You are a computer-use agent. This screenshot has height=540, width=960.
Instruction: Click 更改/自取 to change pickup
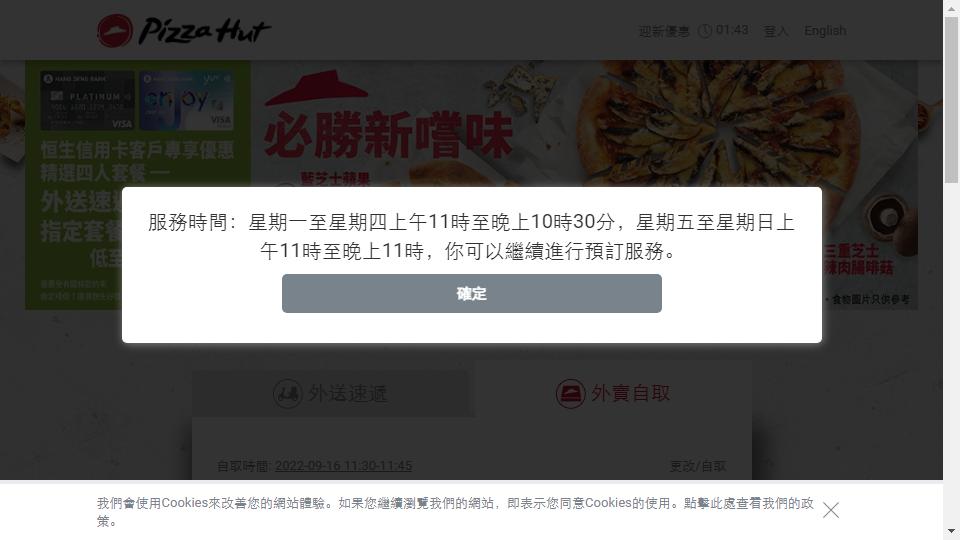pyautogui.click(x=697, y=466)
